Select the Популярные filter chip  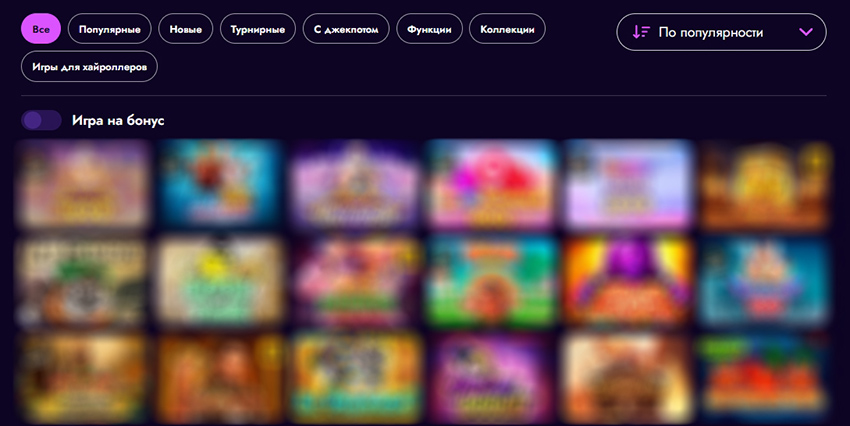pyautogui.click(x=110, y=29)
